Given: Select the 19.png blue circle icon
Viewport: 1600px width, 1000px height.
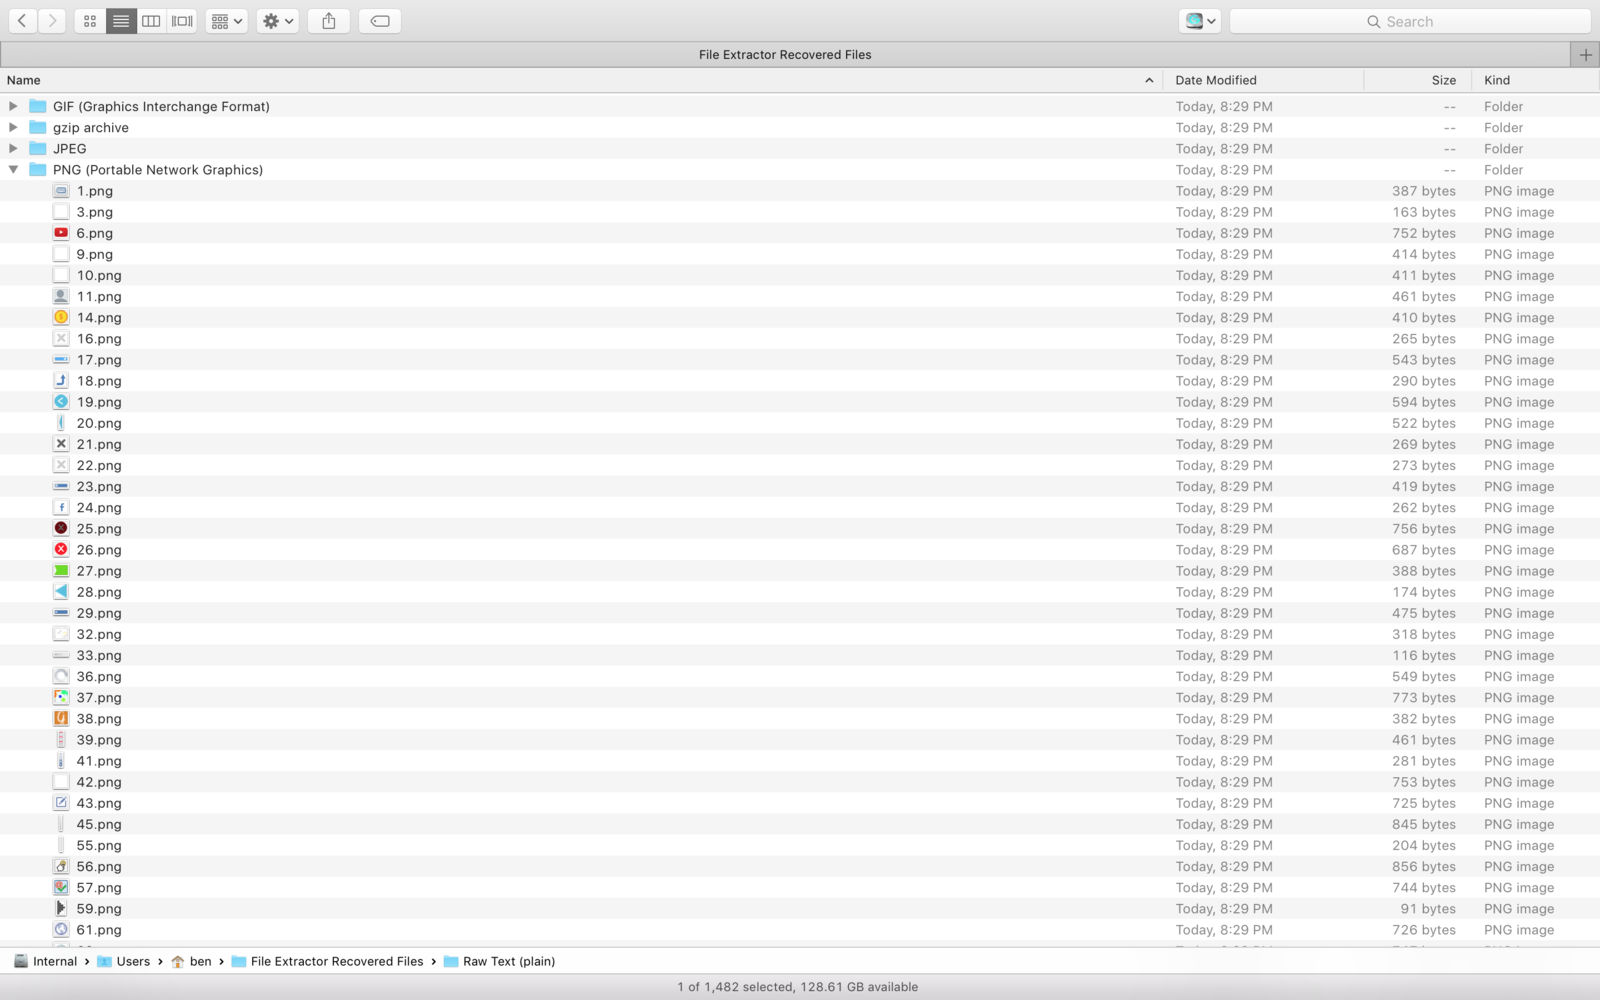Looking at the screenshot, I should (x=61, y=402).
